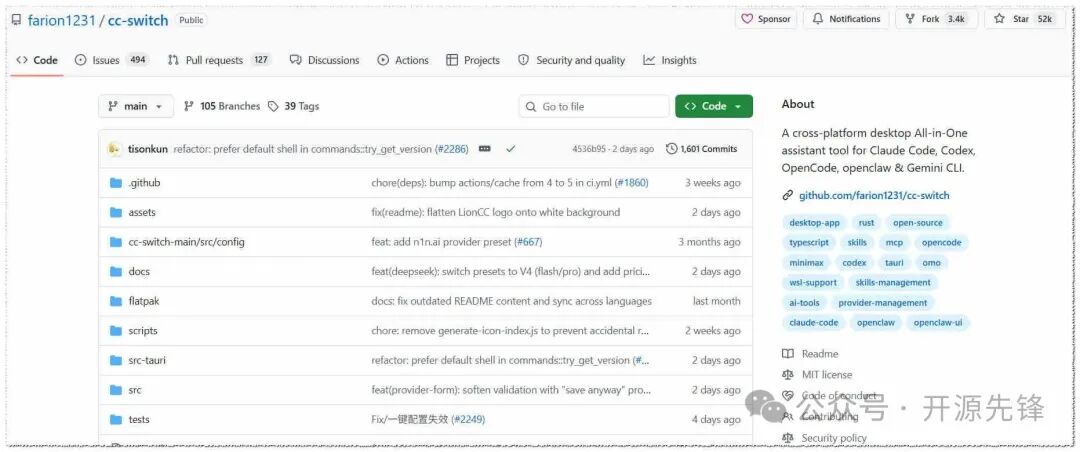Select the claude-code topic tag
This screenshot has height=452, width=1080.
(813, 322)
